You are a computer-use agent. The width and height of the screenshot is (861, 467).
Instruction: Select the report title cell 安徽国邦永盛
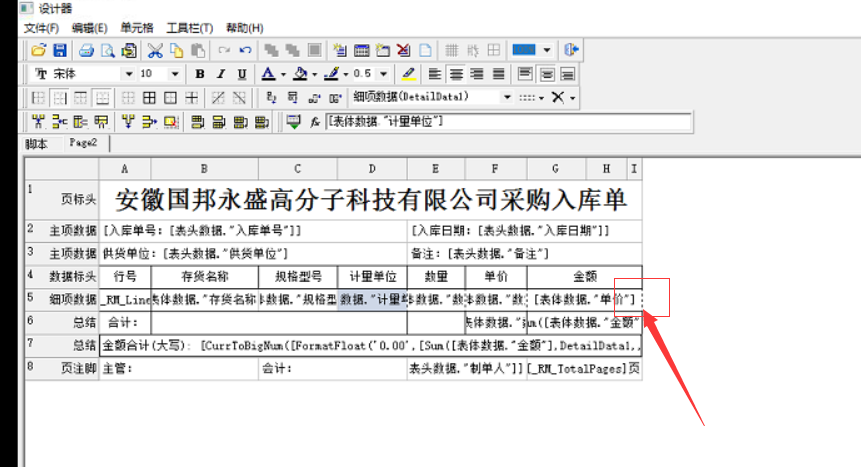371,199
